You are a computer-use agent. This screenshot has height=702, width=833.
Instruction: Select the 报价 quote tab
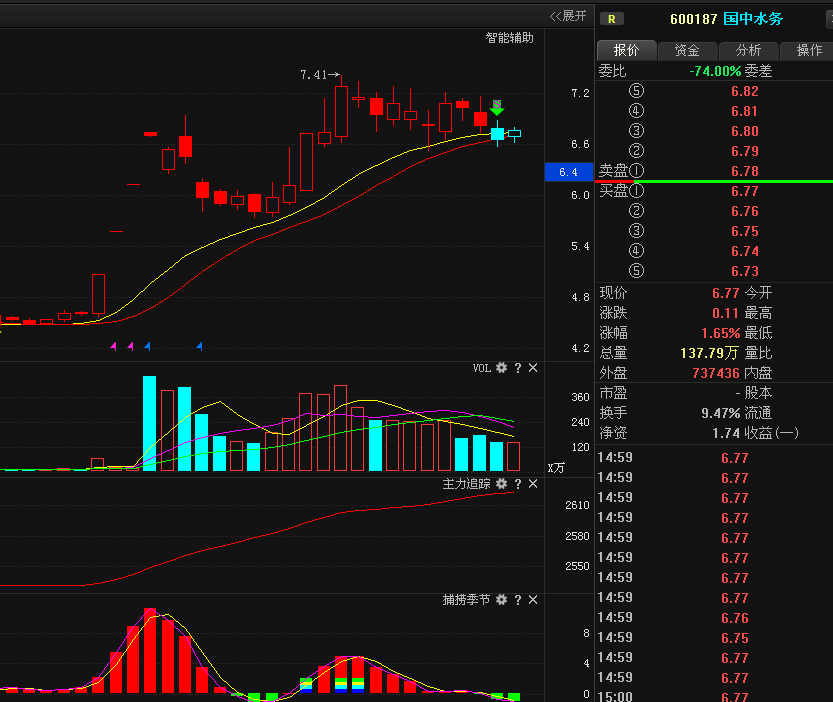(627, 50)
